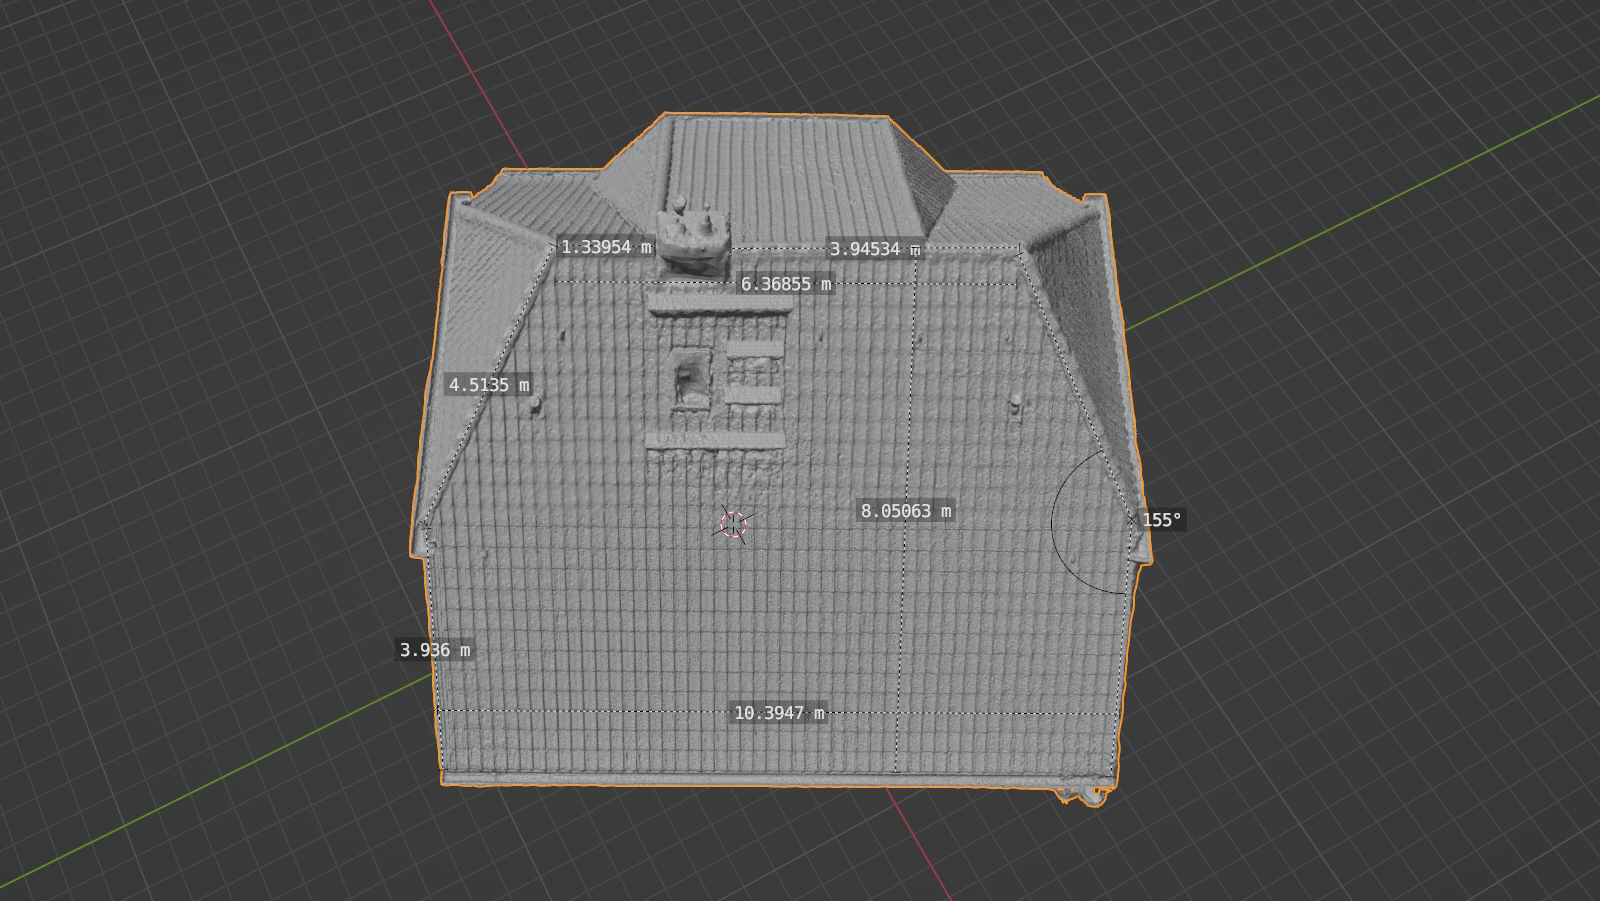Click the 4.5135 m hip edge label

pos(489,385)
